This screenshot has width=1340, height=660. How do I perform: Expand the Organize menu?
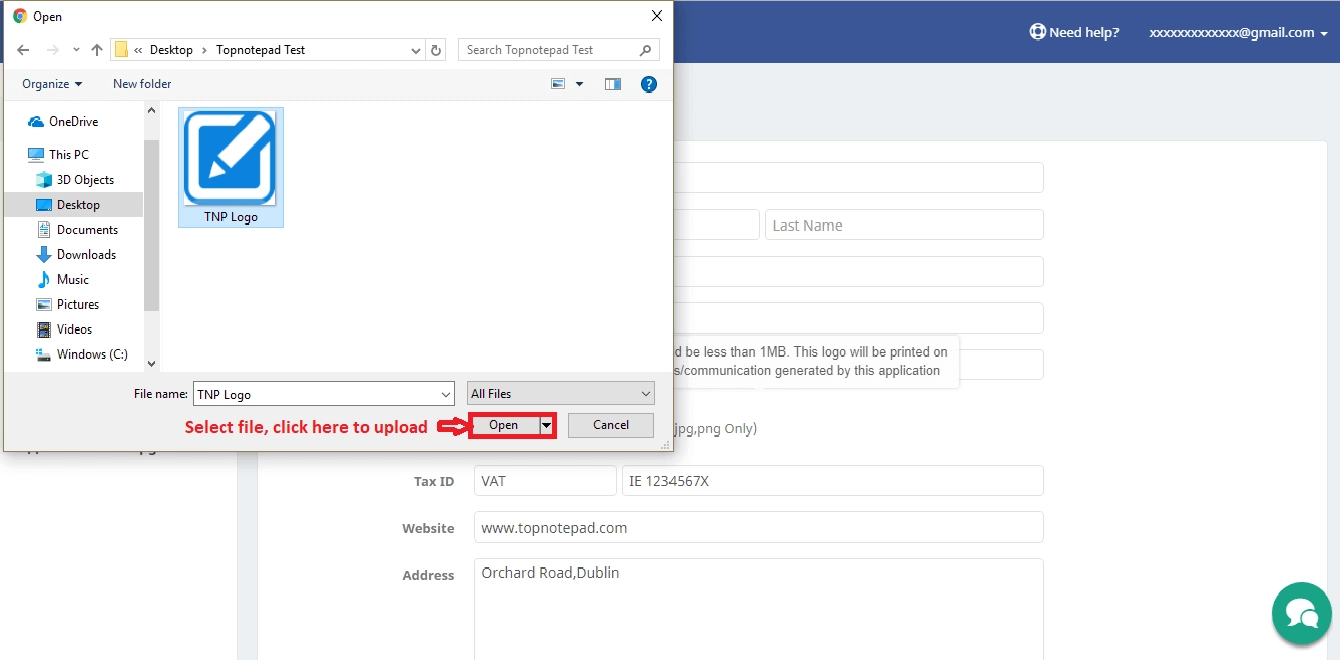52,84
